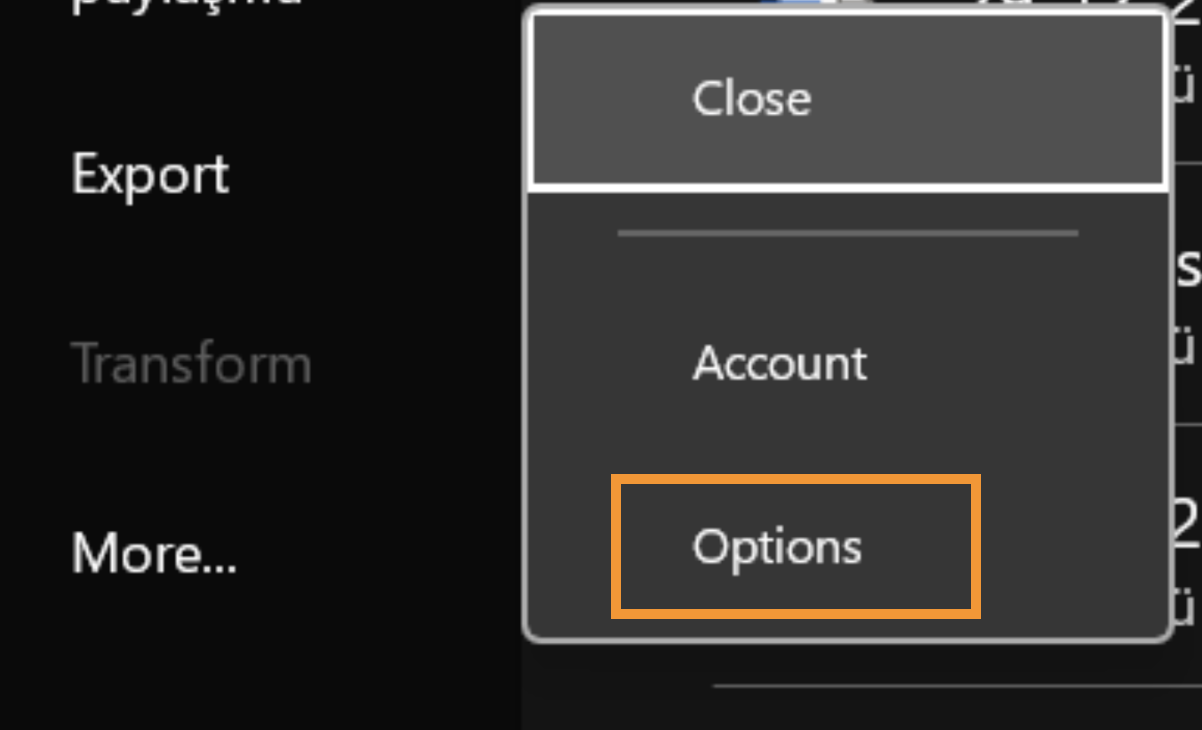Select Options in the popup menu
1202x730 pixels.
(x=777, y=547)
